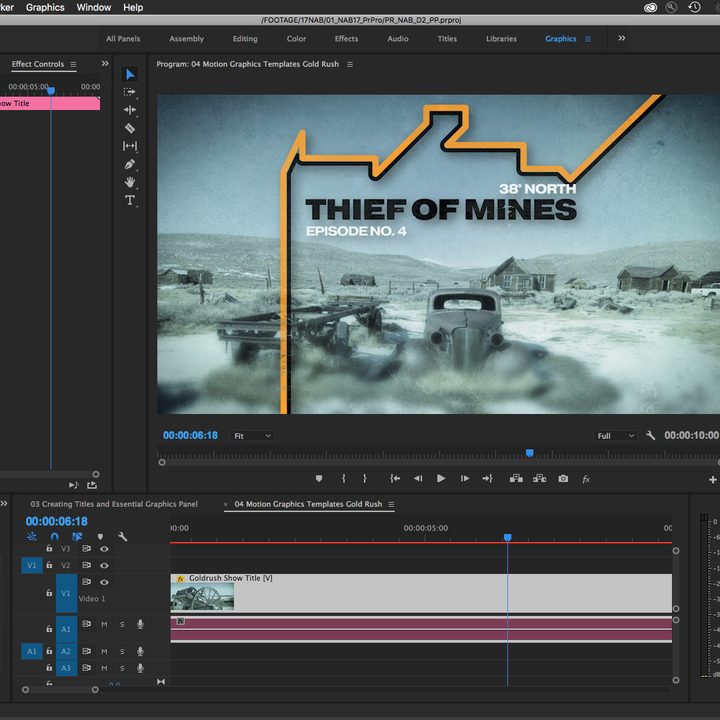Add a marker in Program monitor

[x=319, y=478]
